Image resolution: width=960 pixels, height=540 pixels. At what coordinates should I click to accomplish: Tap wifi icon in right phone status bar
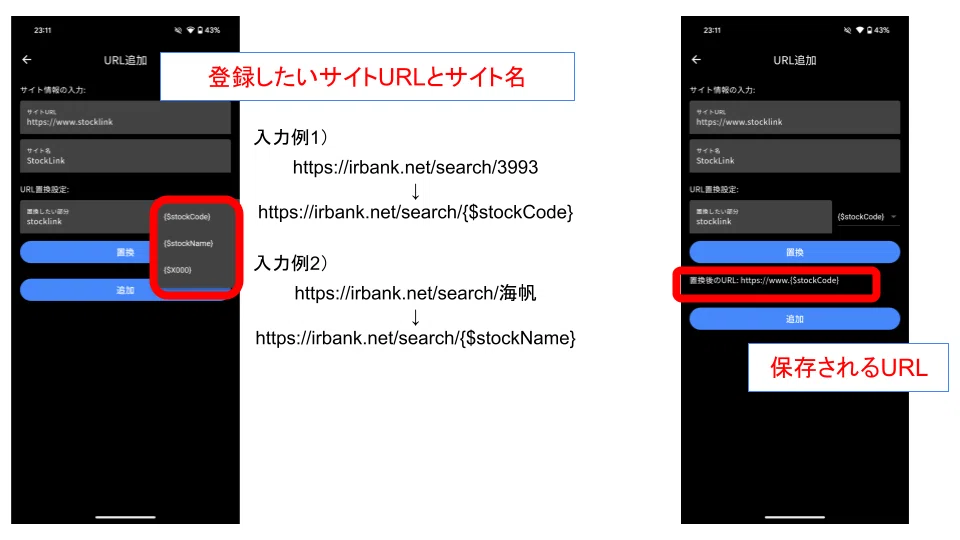pos(860,30)
